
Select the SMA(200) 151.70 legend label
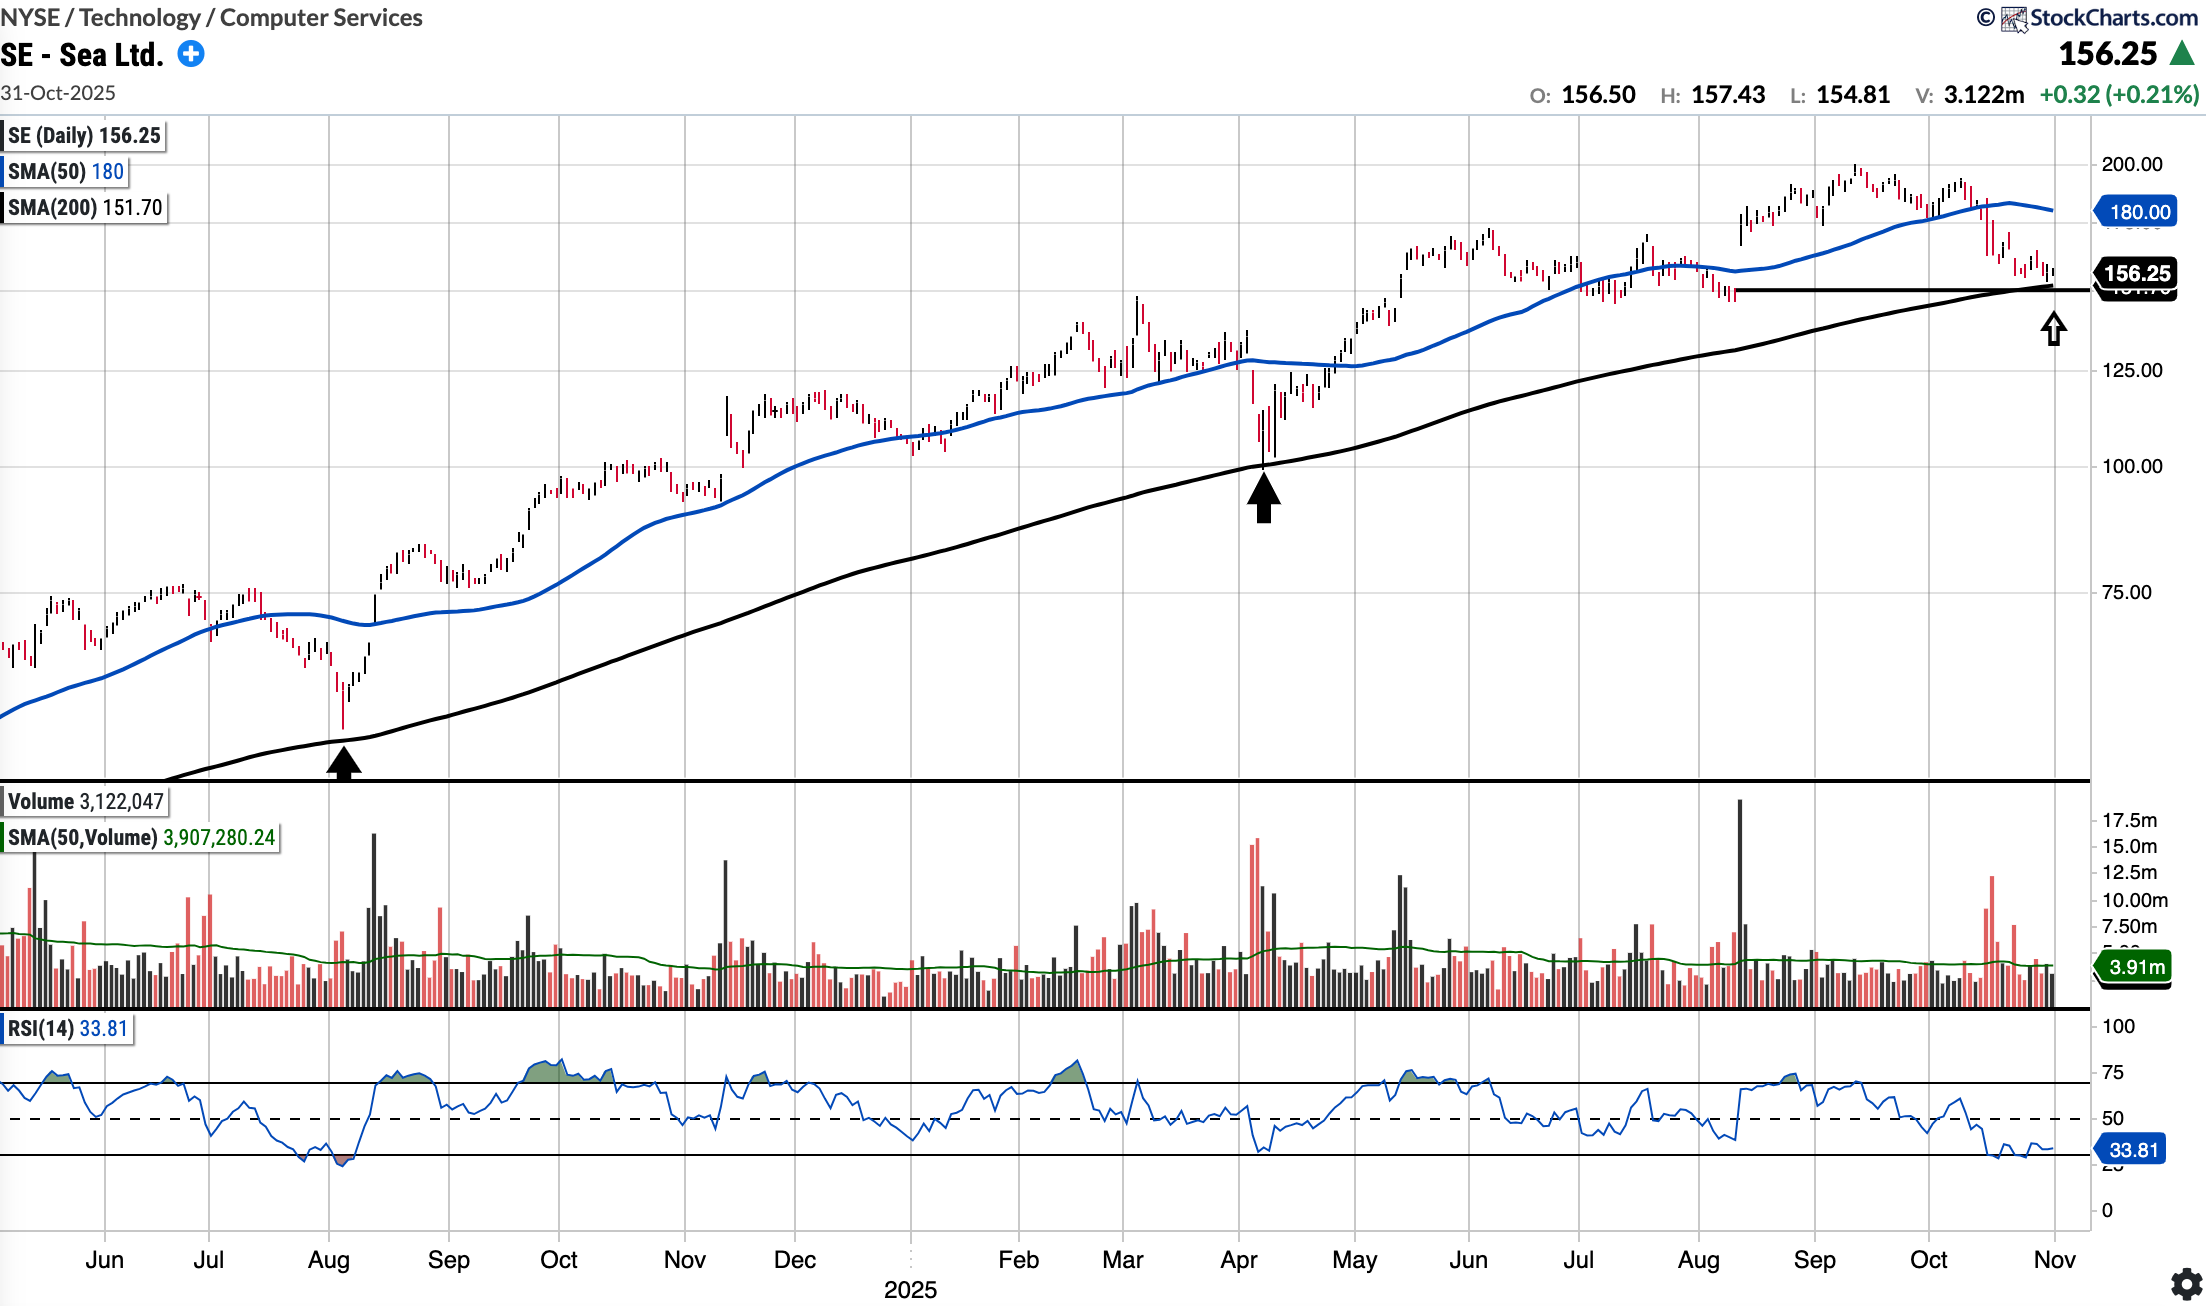[x=85, y=208]
